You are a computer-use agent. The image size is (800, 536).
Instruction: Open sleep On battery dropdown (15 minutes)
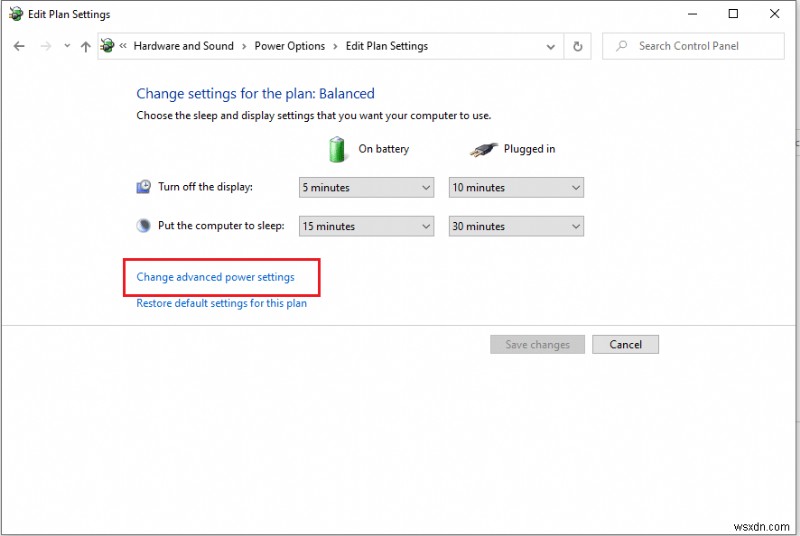tap(366, 226)
